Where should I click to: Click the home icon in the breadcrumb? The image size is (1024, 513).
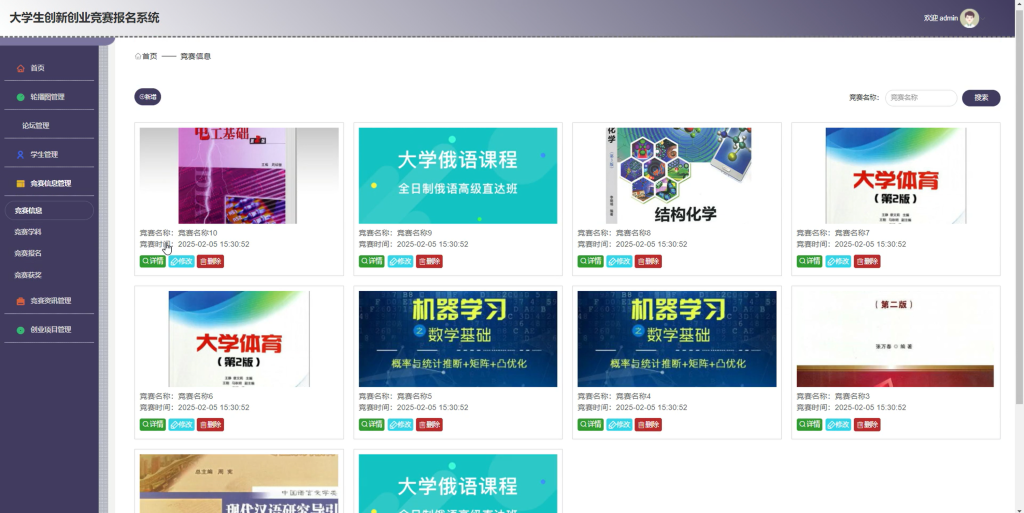click(x=138, y=56)
